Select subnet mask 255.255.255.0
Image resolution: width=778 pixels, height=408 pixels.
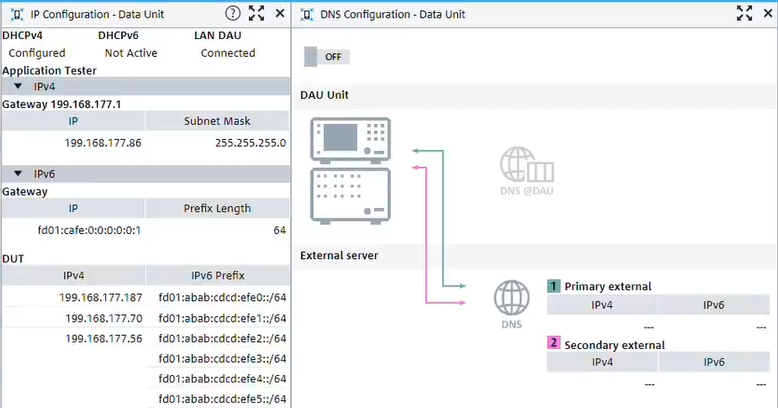[251, 143]
